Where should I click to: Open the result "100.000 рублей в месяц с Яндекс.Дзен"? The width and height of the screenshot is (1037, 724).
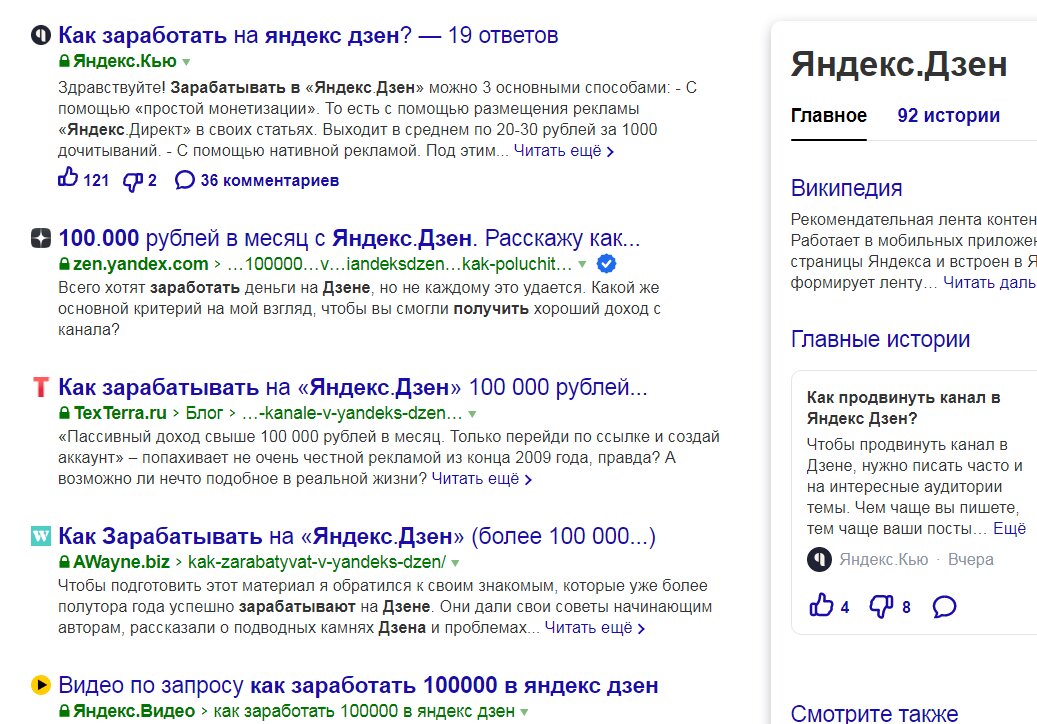pos(349,238)
